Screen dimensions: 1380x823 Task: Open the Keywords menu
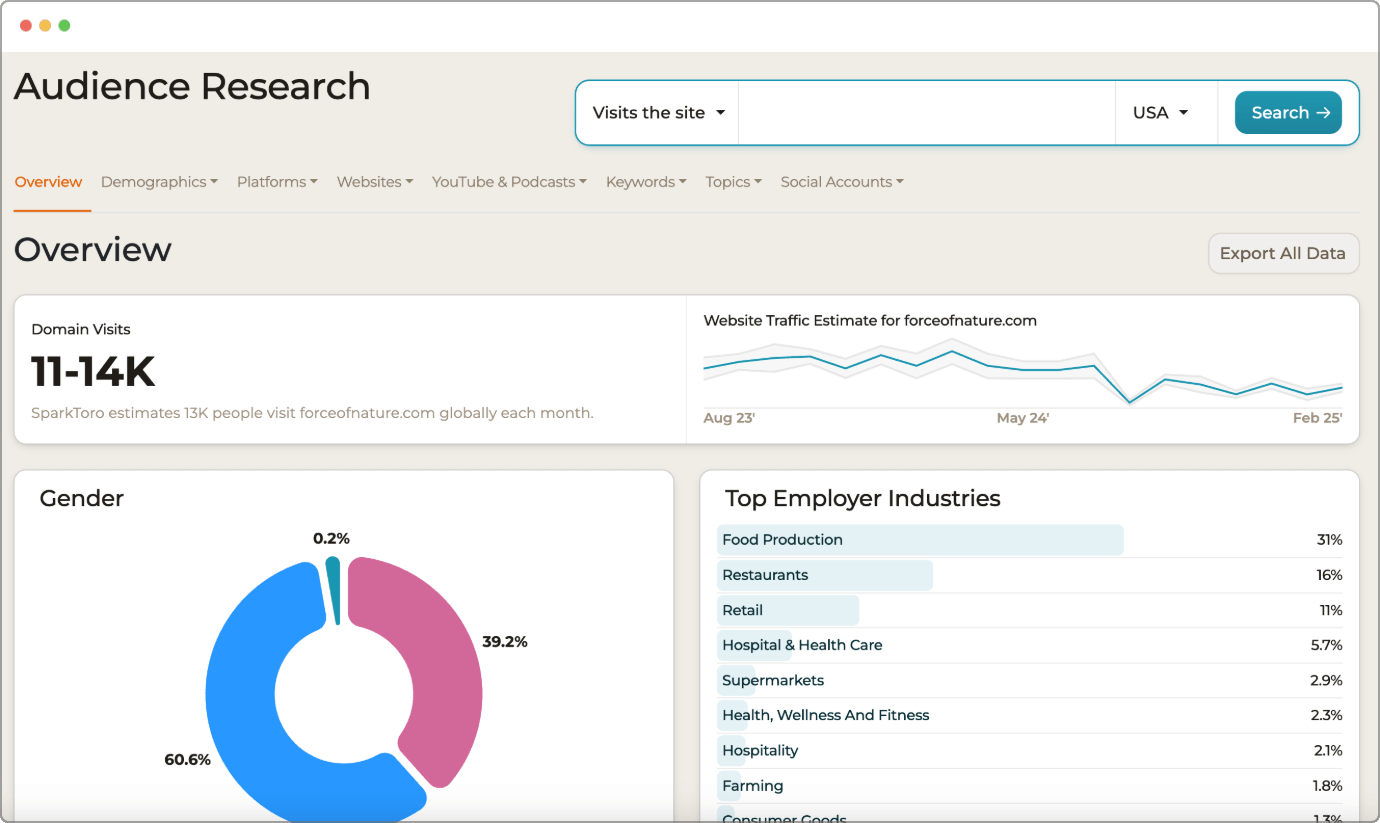(x=646, y=182)
